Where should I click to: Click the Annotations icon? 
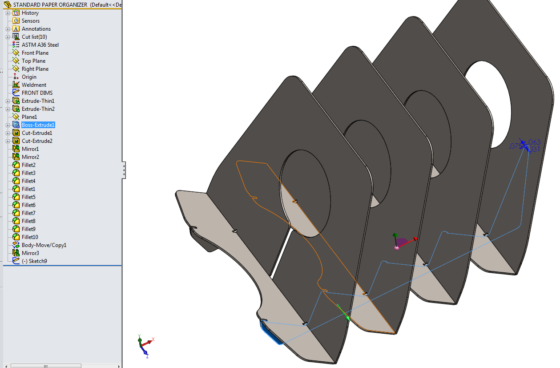point(16,29)
